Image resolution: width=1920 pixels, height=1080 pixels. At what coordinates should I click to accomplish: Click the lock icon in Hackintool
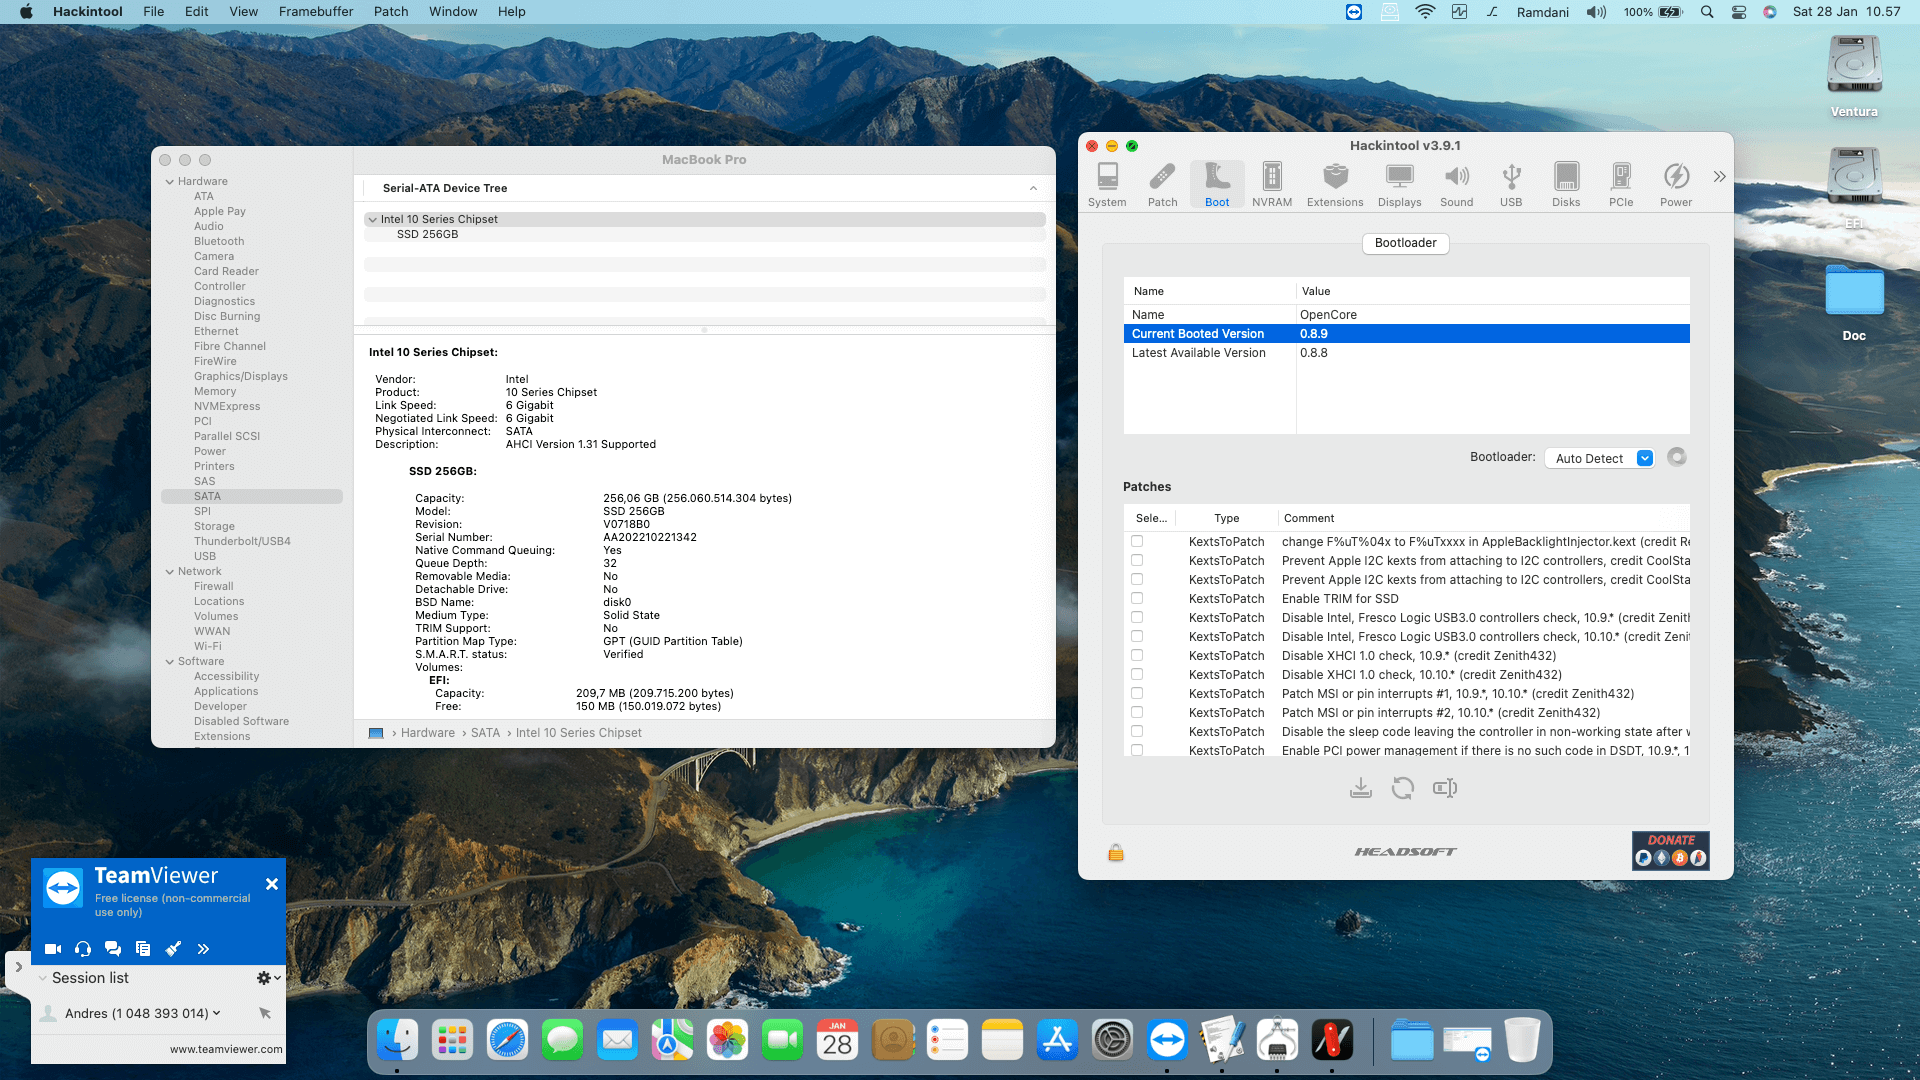[x=1116, y=852]
